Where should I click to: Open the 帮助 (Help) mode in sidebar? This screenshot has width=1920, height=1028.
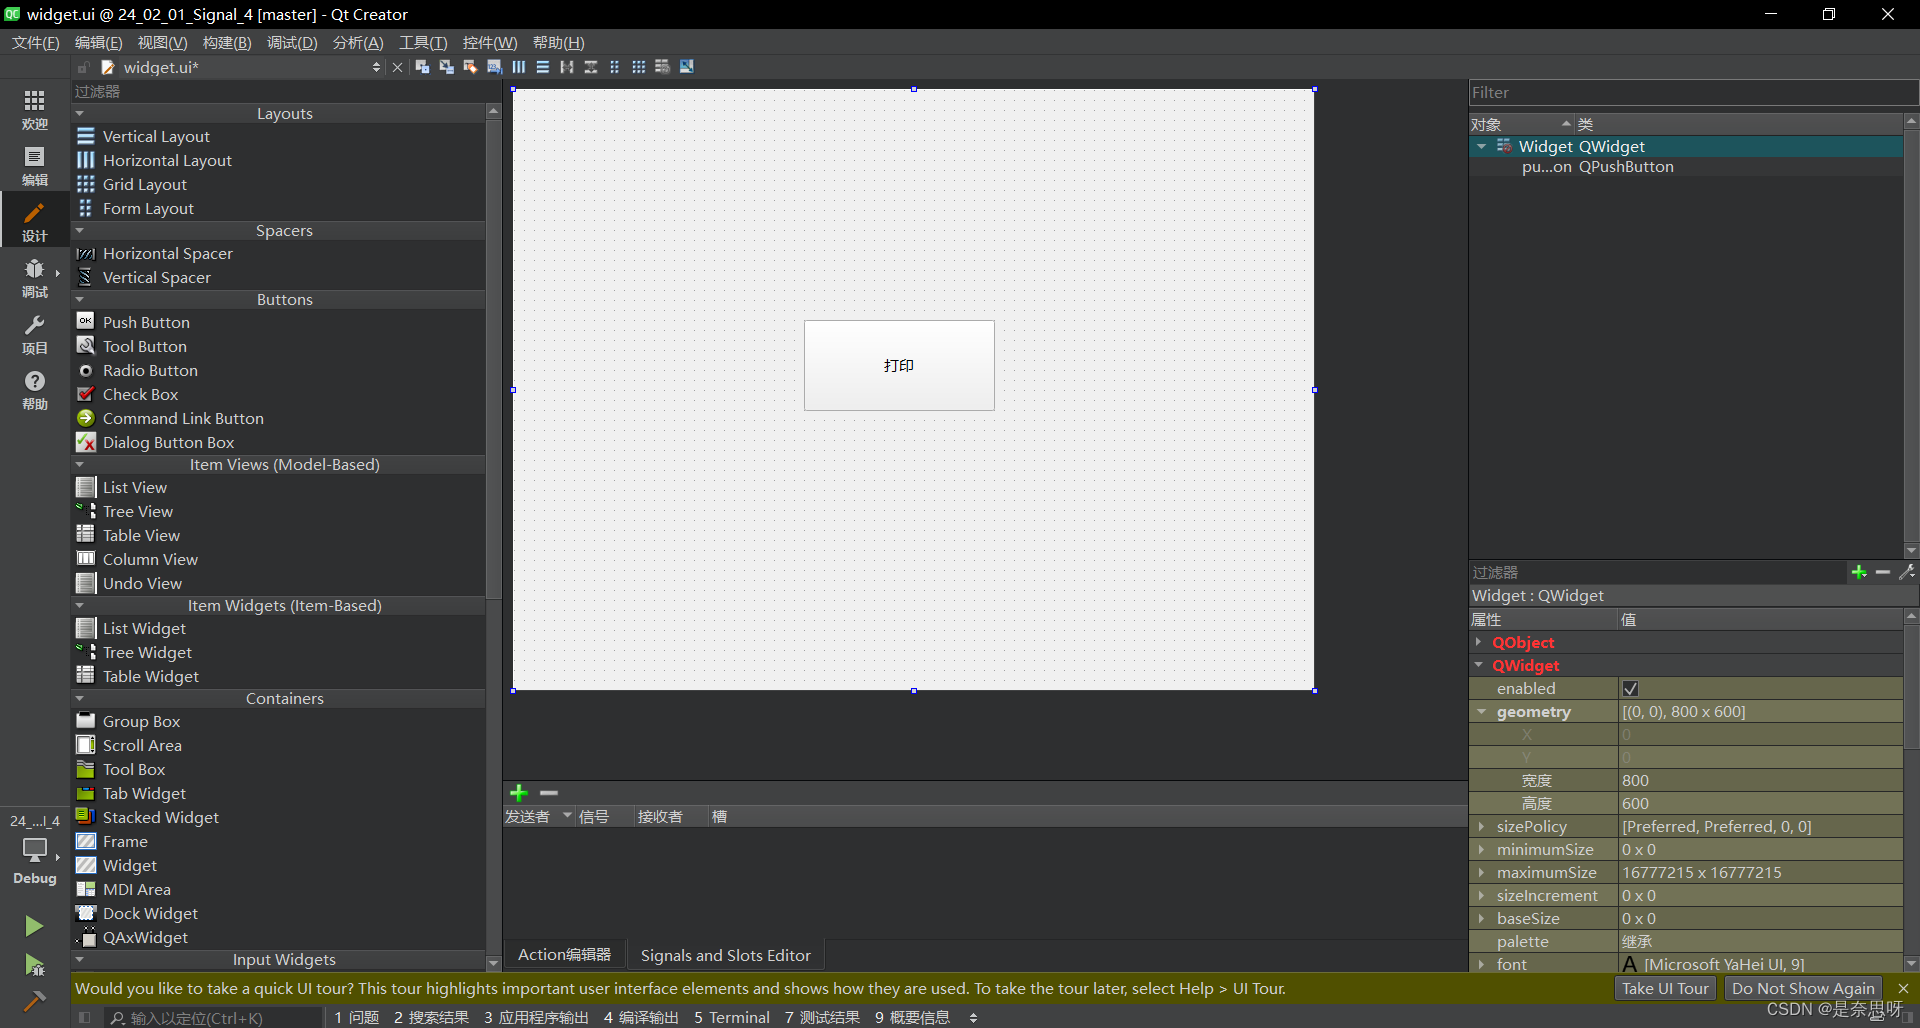[34, 390]
